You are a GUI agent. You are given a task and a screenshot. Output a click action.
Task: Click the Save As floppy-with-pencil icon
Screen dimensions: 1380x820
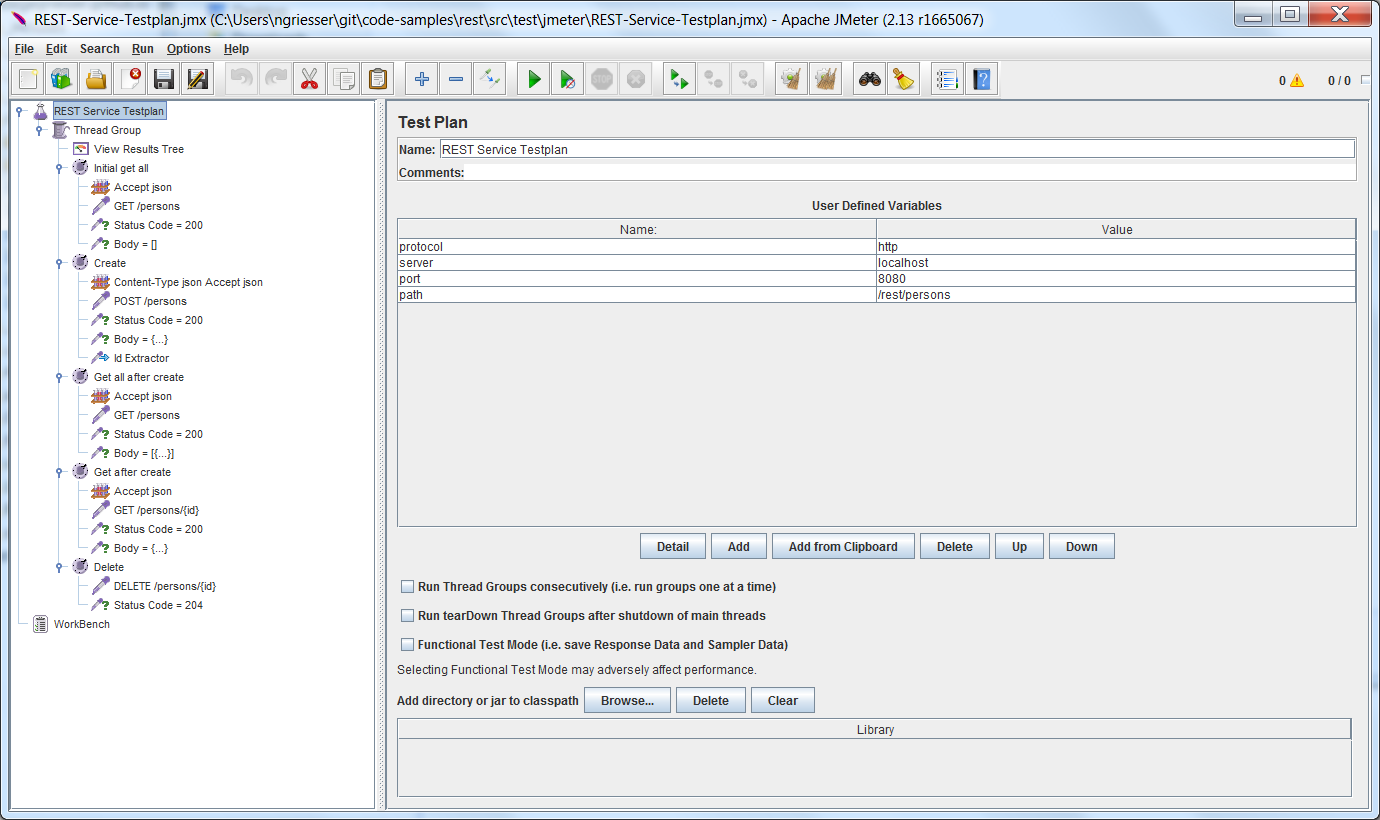coord(198,79)
